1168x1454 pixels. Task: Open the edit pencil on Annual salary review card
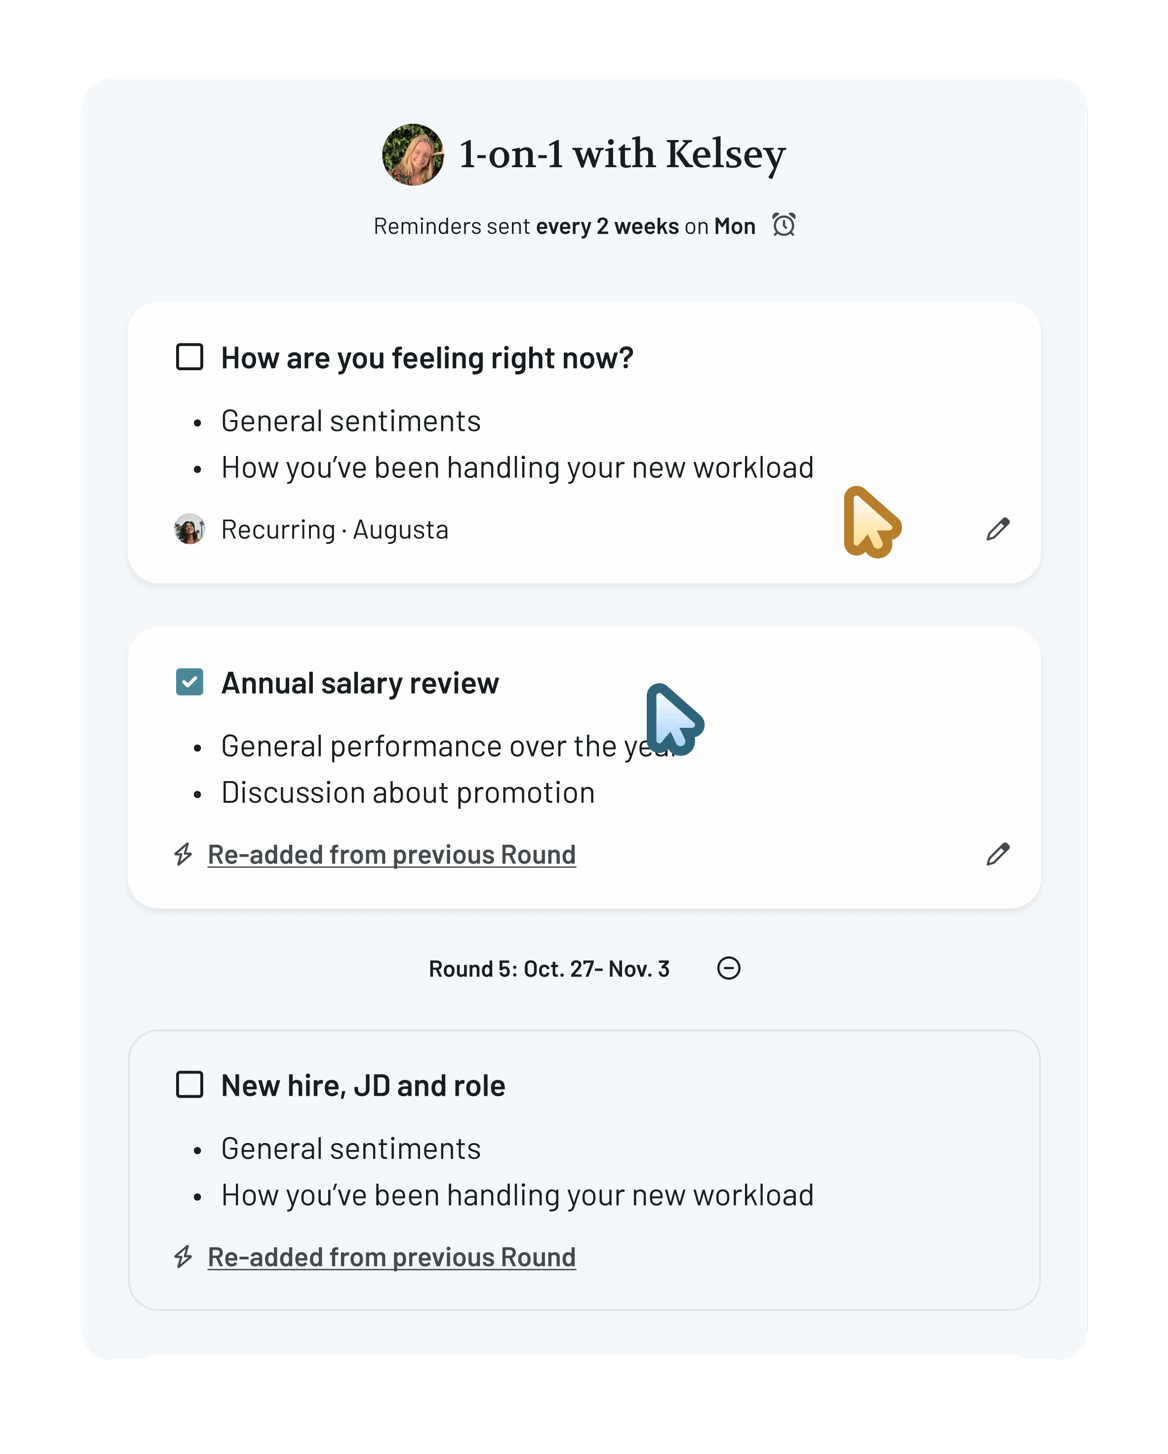coord(997,854)
